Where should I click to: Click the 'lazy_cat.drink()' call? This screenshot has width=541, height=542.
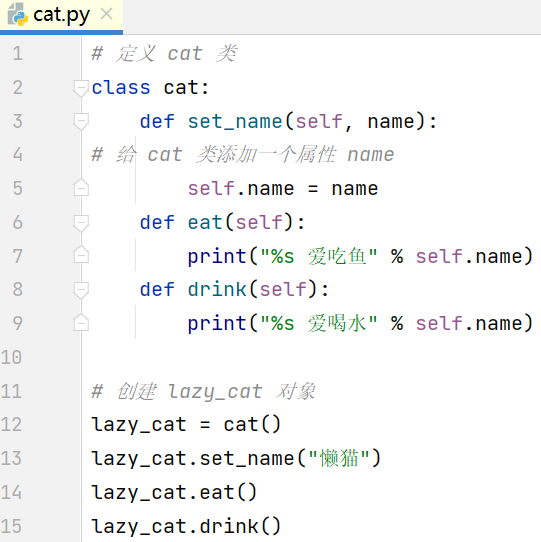click(186, 526)
